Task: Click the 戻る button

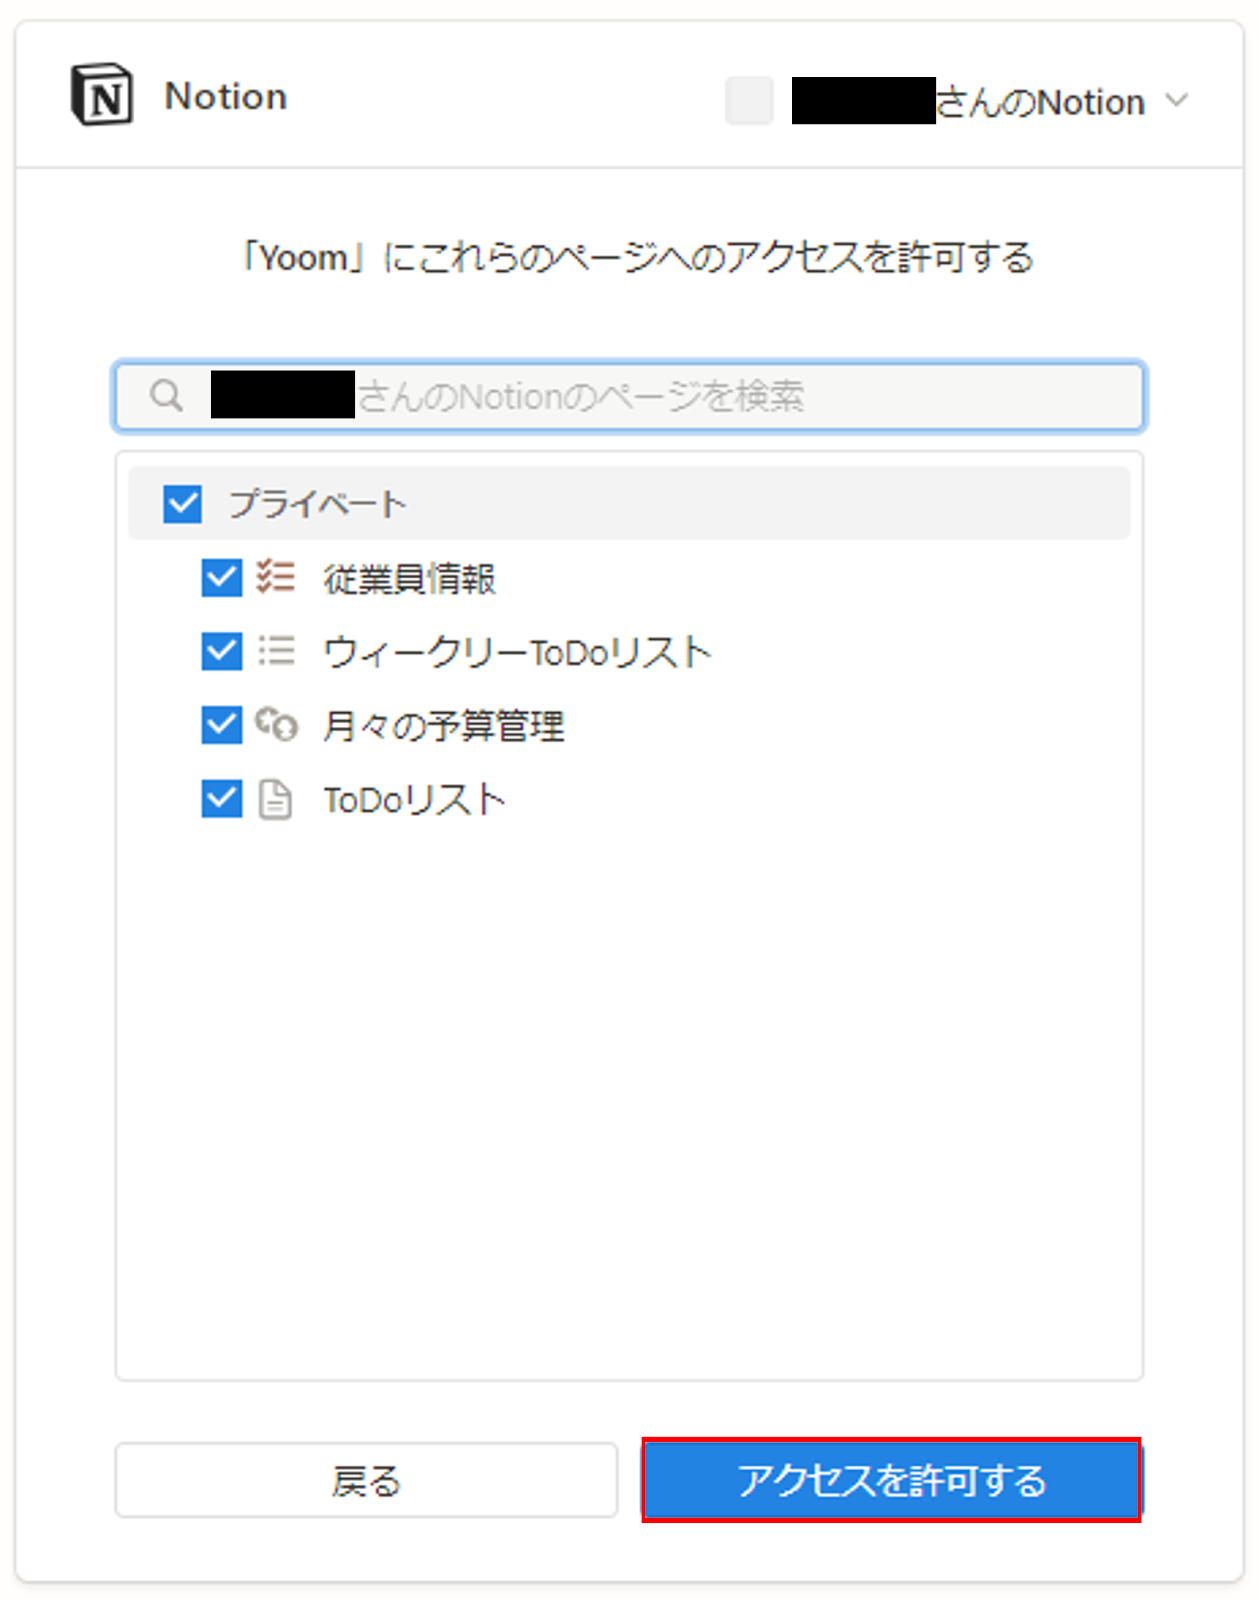Action: (366, 1480)
